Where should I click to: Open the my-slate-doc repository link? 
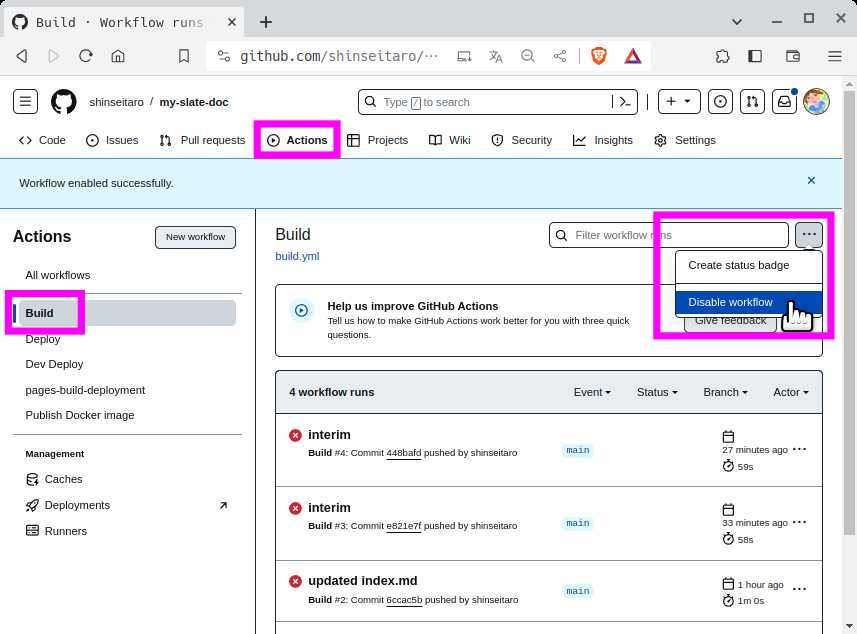(x=194, y=102)
